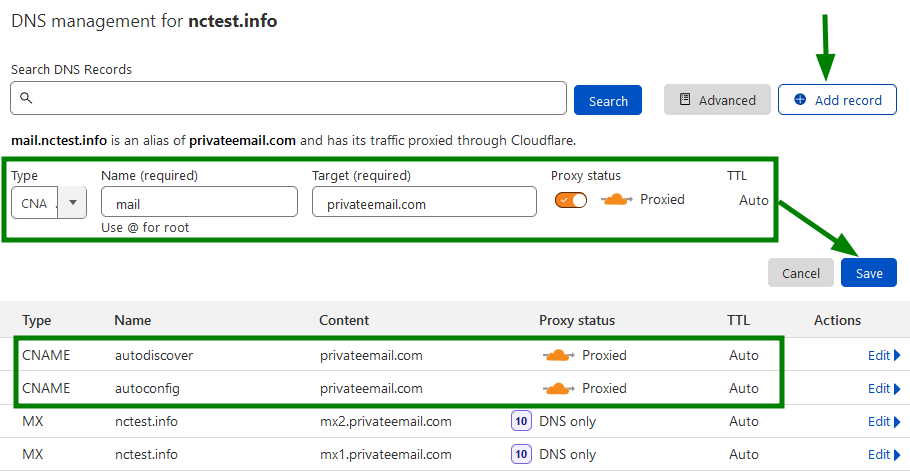Image resolution: width=910 pixels, height=471 pixels.
Task: Click priority 10 badge for mx2.privateemail.com
Action: (521, 421)
